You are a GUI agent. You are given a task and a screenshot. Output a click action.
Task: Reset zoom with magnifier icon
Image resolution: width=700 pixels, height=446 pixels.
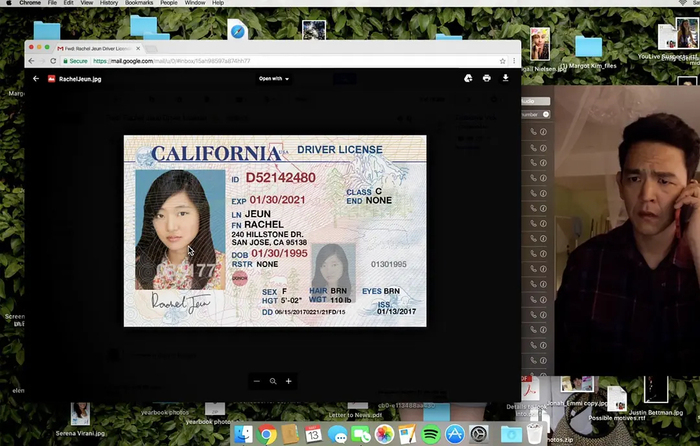click(273, 381)
